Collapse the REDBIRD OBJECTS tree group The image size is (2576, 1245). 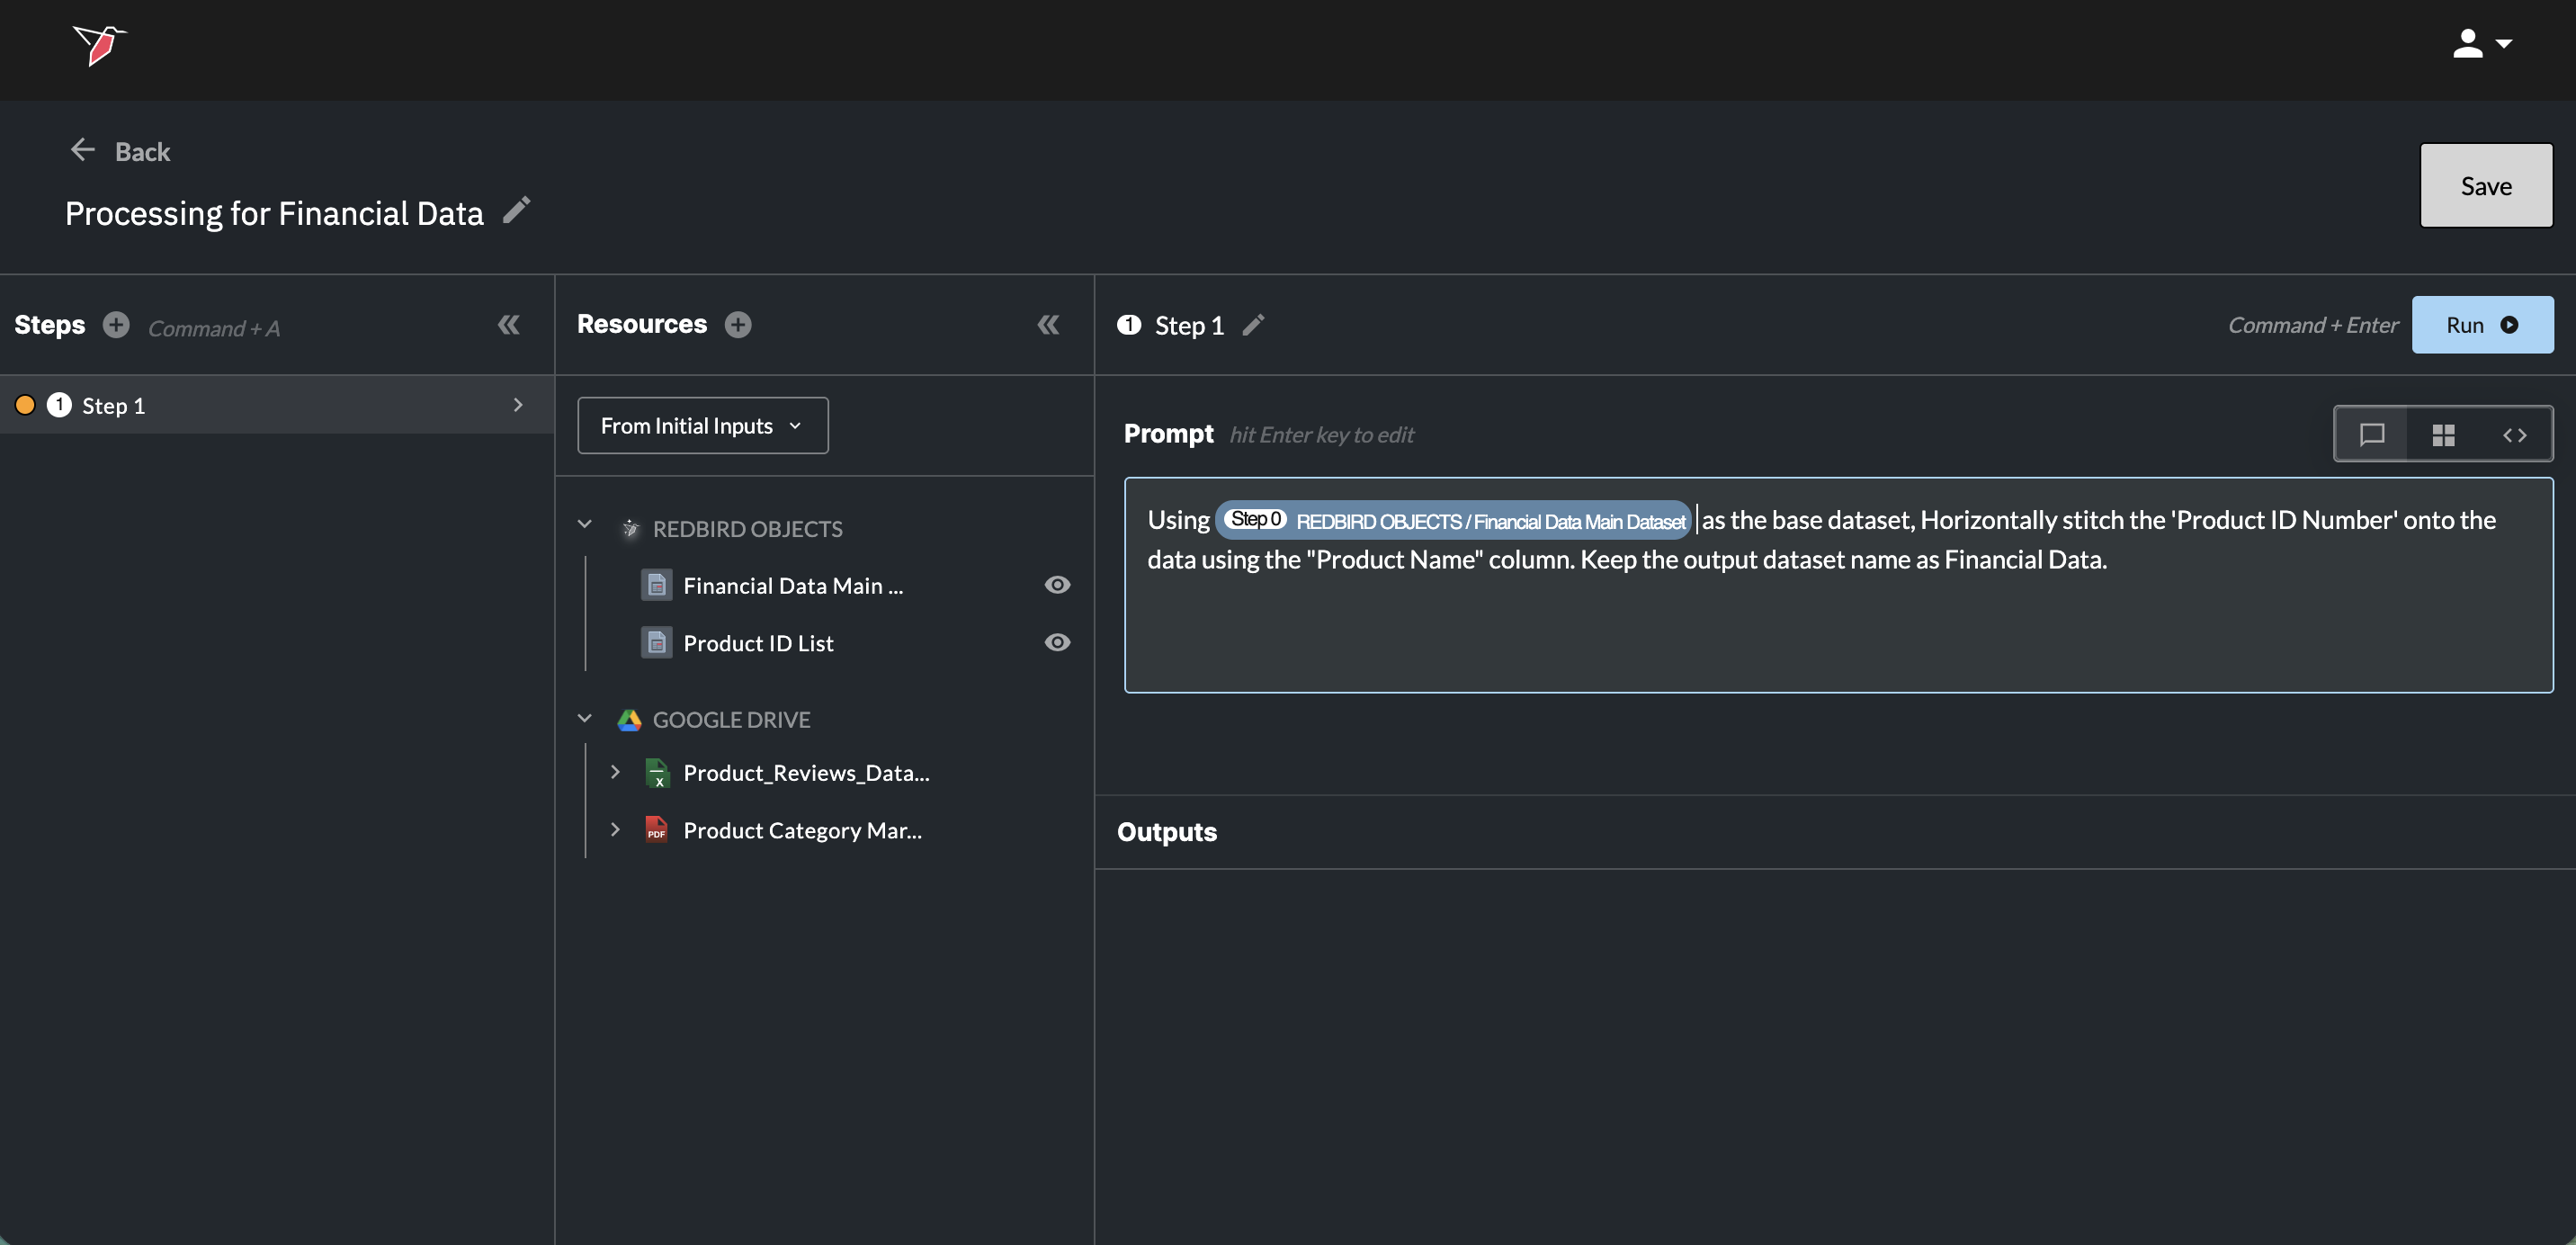585,525
